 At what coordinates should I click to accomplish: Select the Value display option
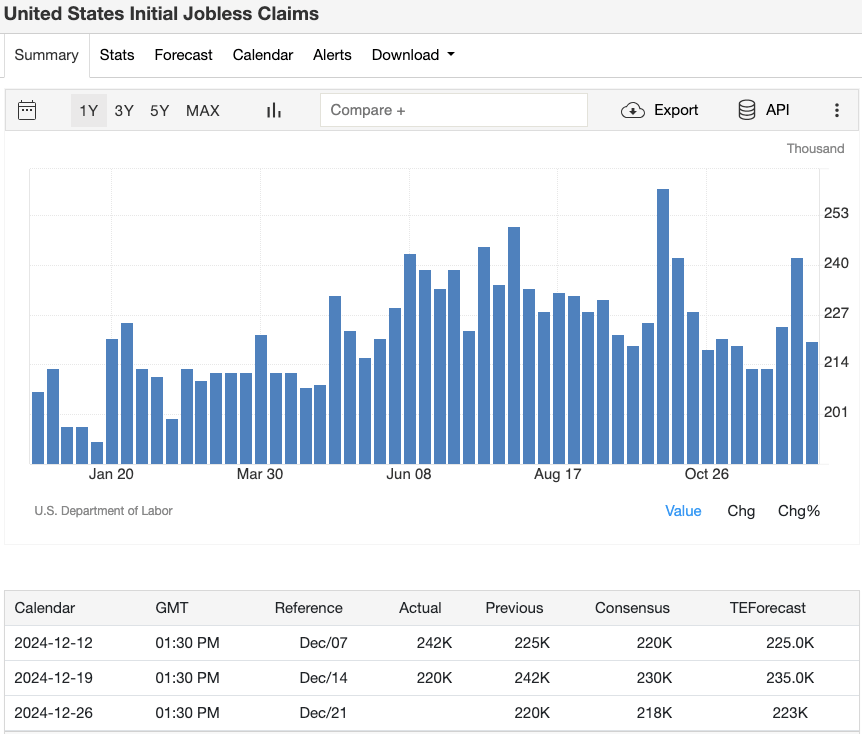(683, 511)
